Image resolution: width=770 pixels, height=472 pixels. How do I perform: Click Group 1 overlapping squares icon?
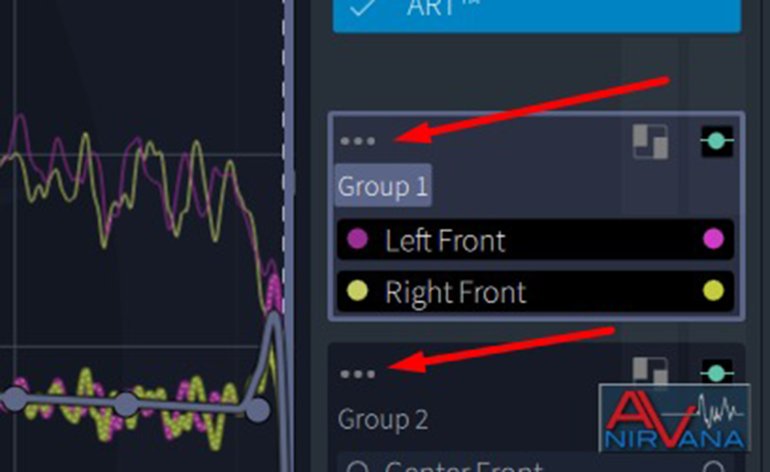[x=650, y=141]
